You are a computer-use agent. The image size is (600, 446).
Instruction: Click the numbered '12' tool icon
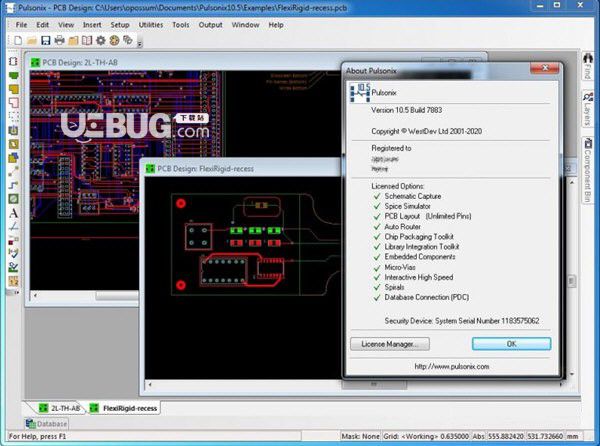[x=13, y=282]
